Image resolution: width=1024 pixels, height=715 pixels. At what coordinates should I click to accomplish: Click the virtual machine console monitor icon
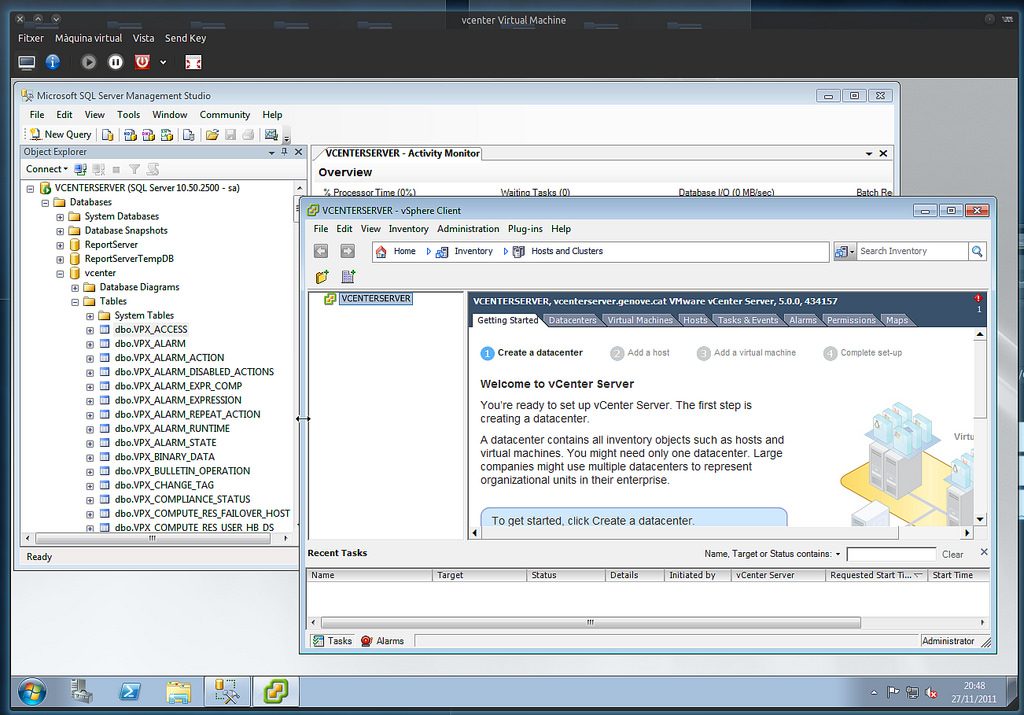click(27, 62)
